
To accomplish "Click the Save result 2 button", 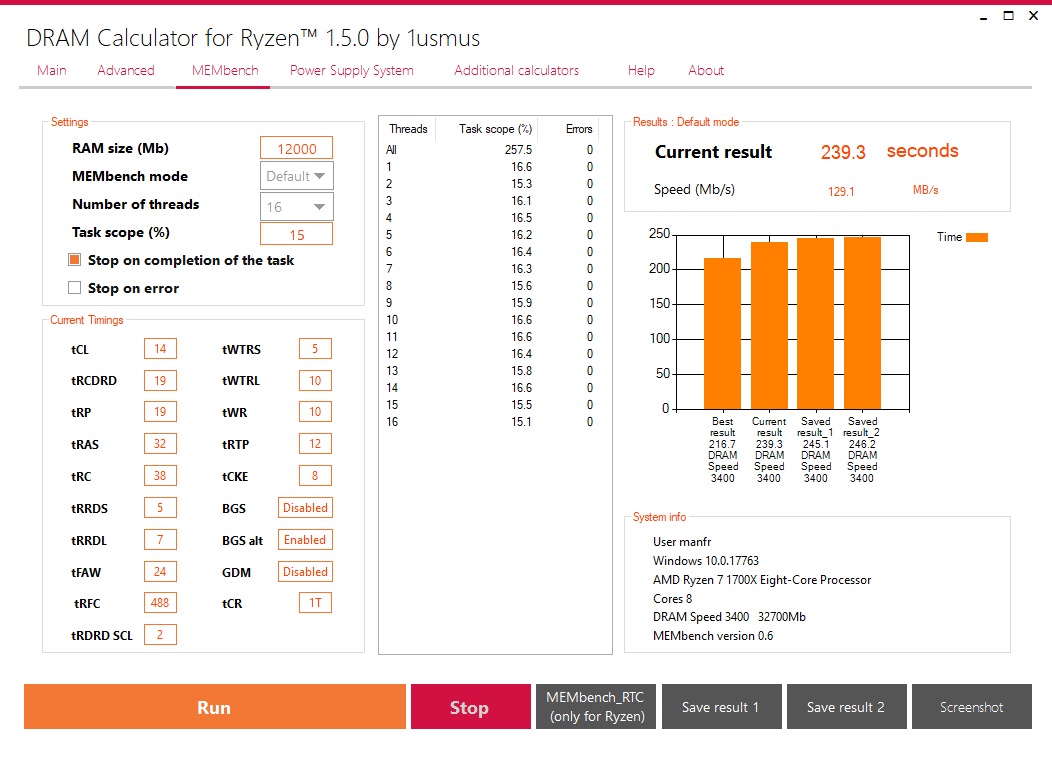I will point(847,707).
